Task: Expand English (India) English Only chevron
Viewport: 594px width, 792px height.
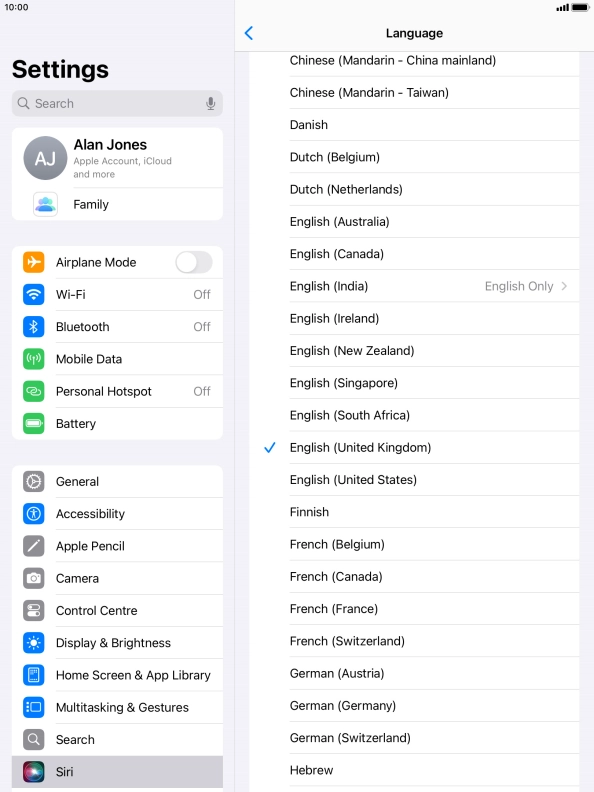Action: click(x=564, y=286)
